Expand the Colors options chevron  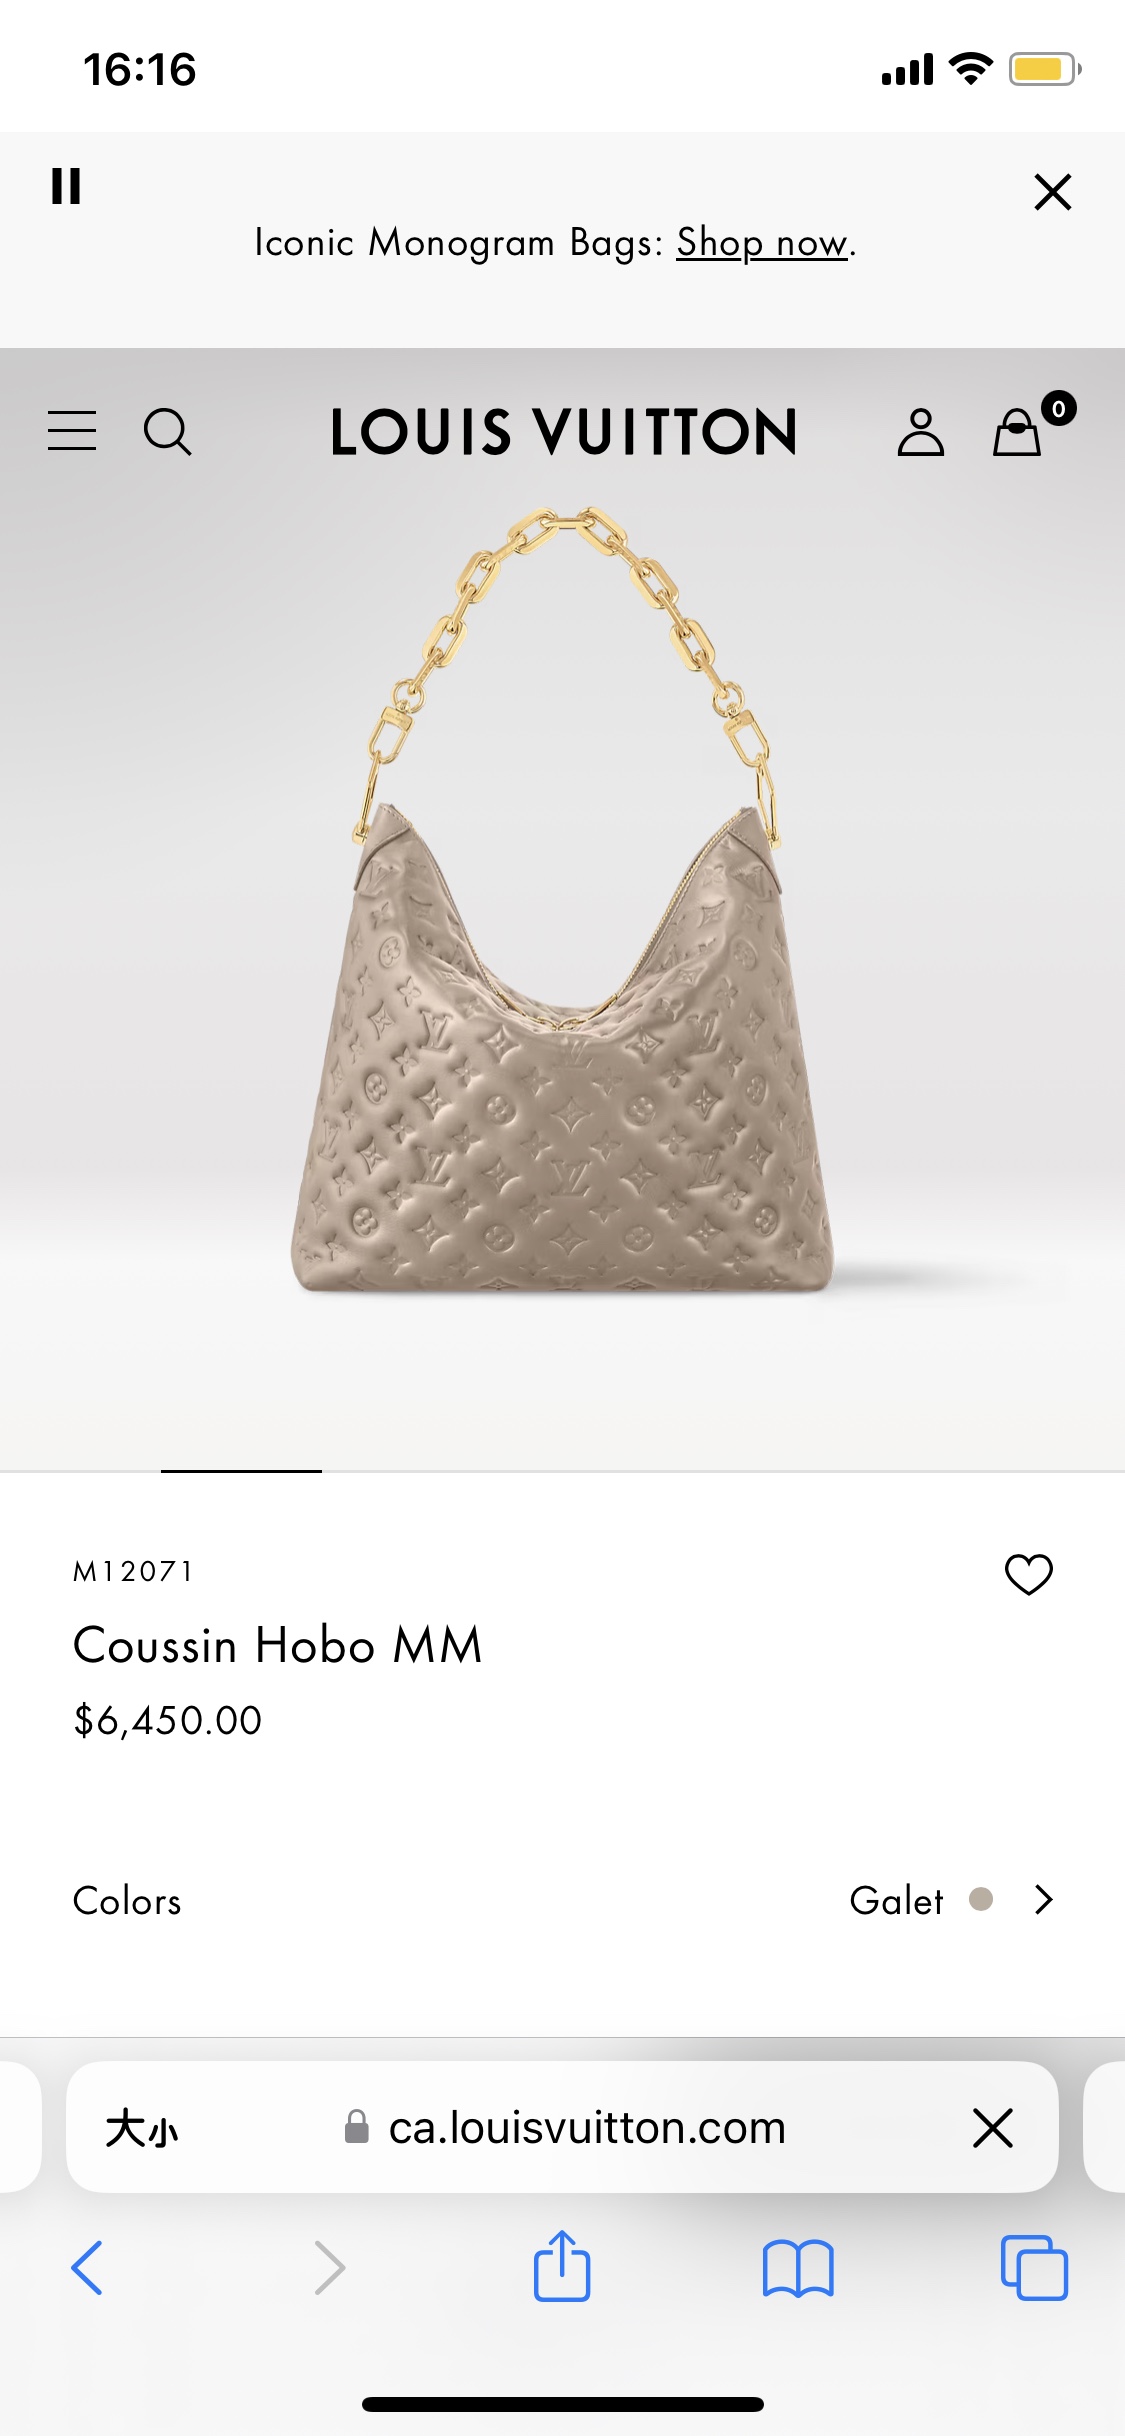(1044, 1899)
